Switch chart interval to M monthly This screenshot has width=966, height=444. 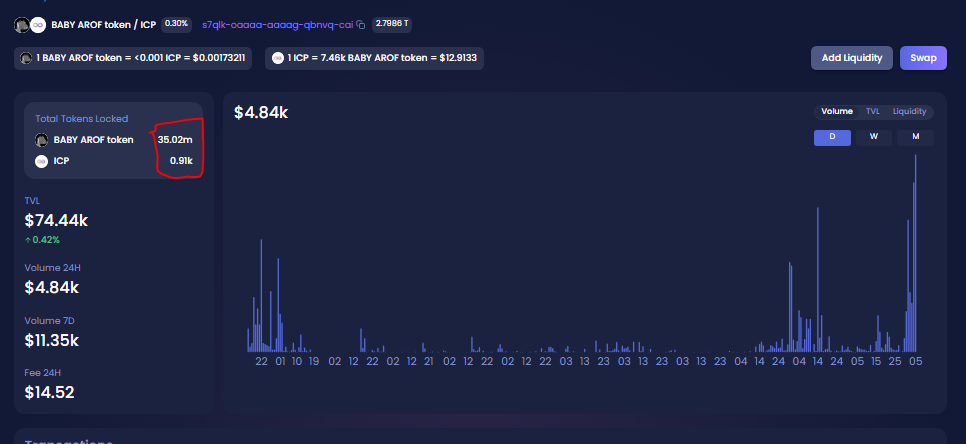915,137
